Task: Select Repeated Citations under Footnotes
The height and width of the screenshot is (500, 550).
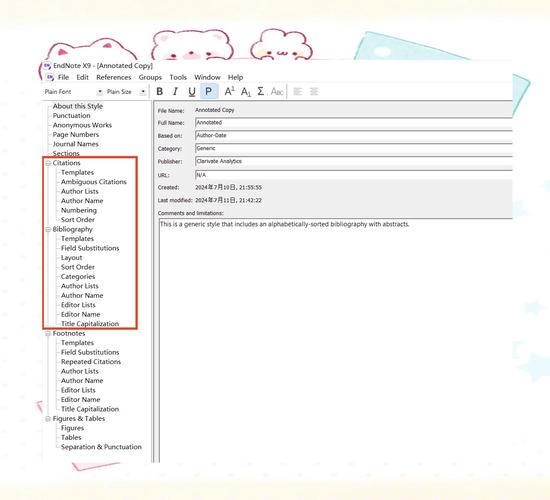Action: (91, 362)
